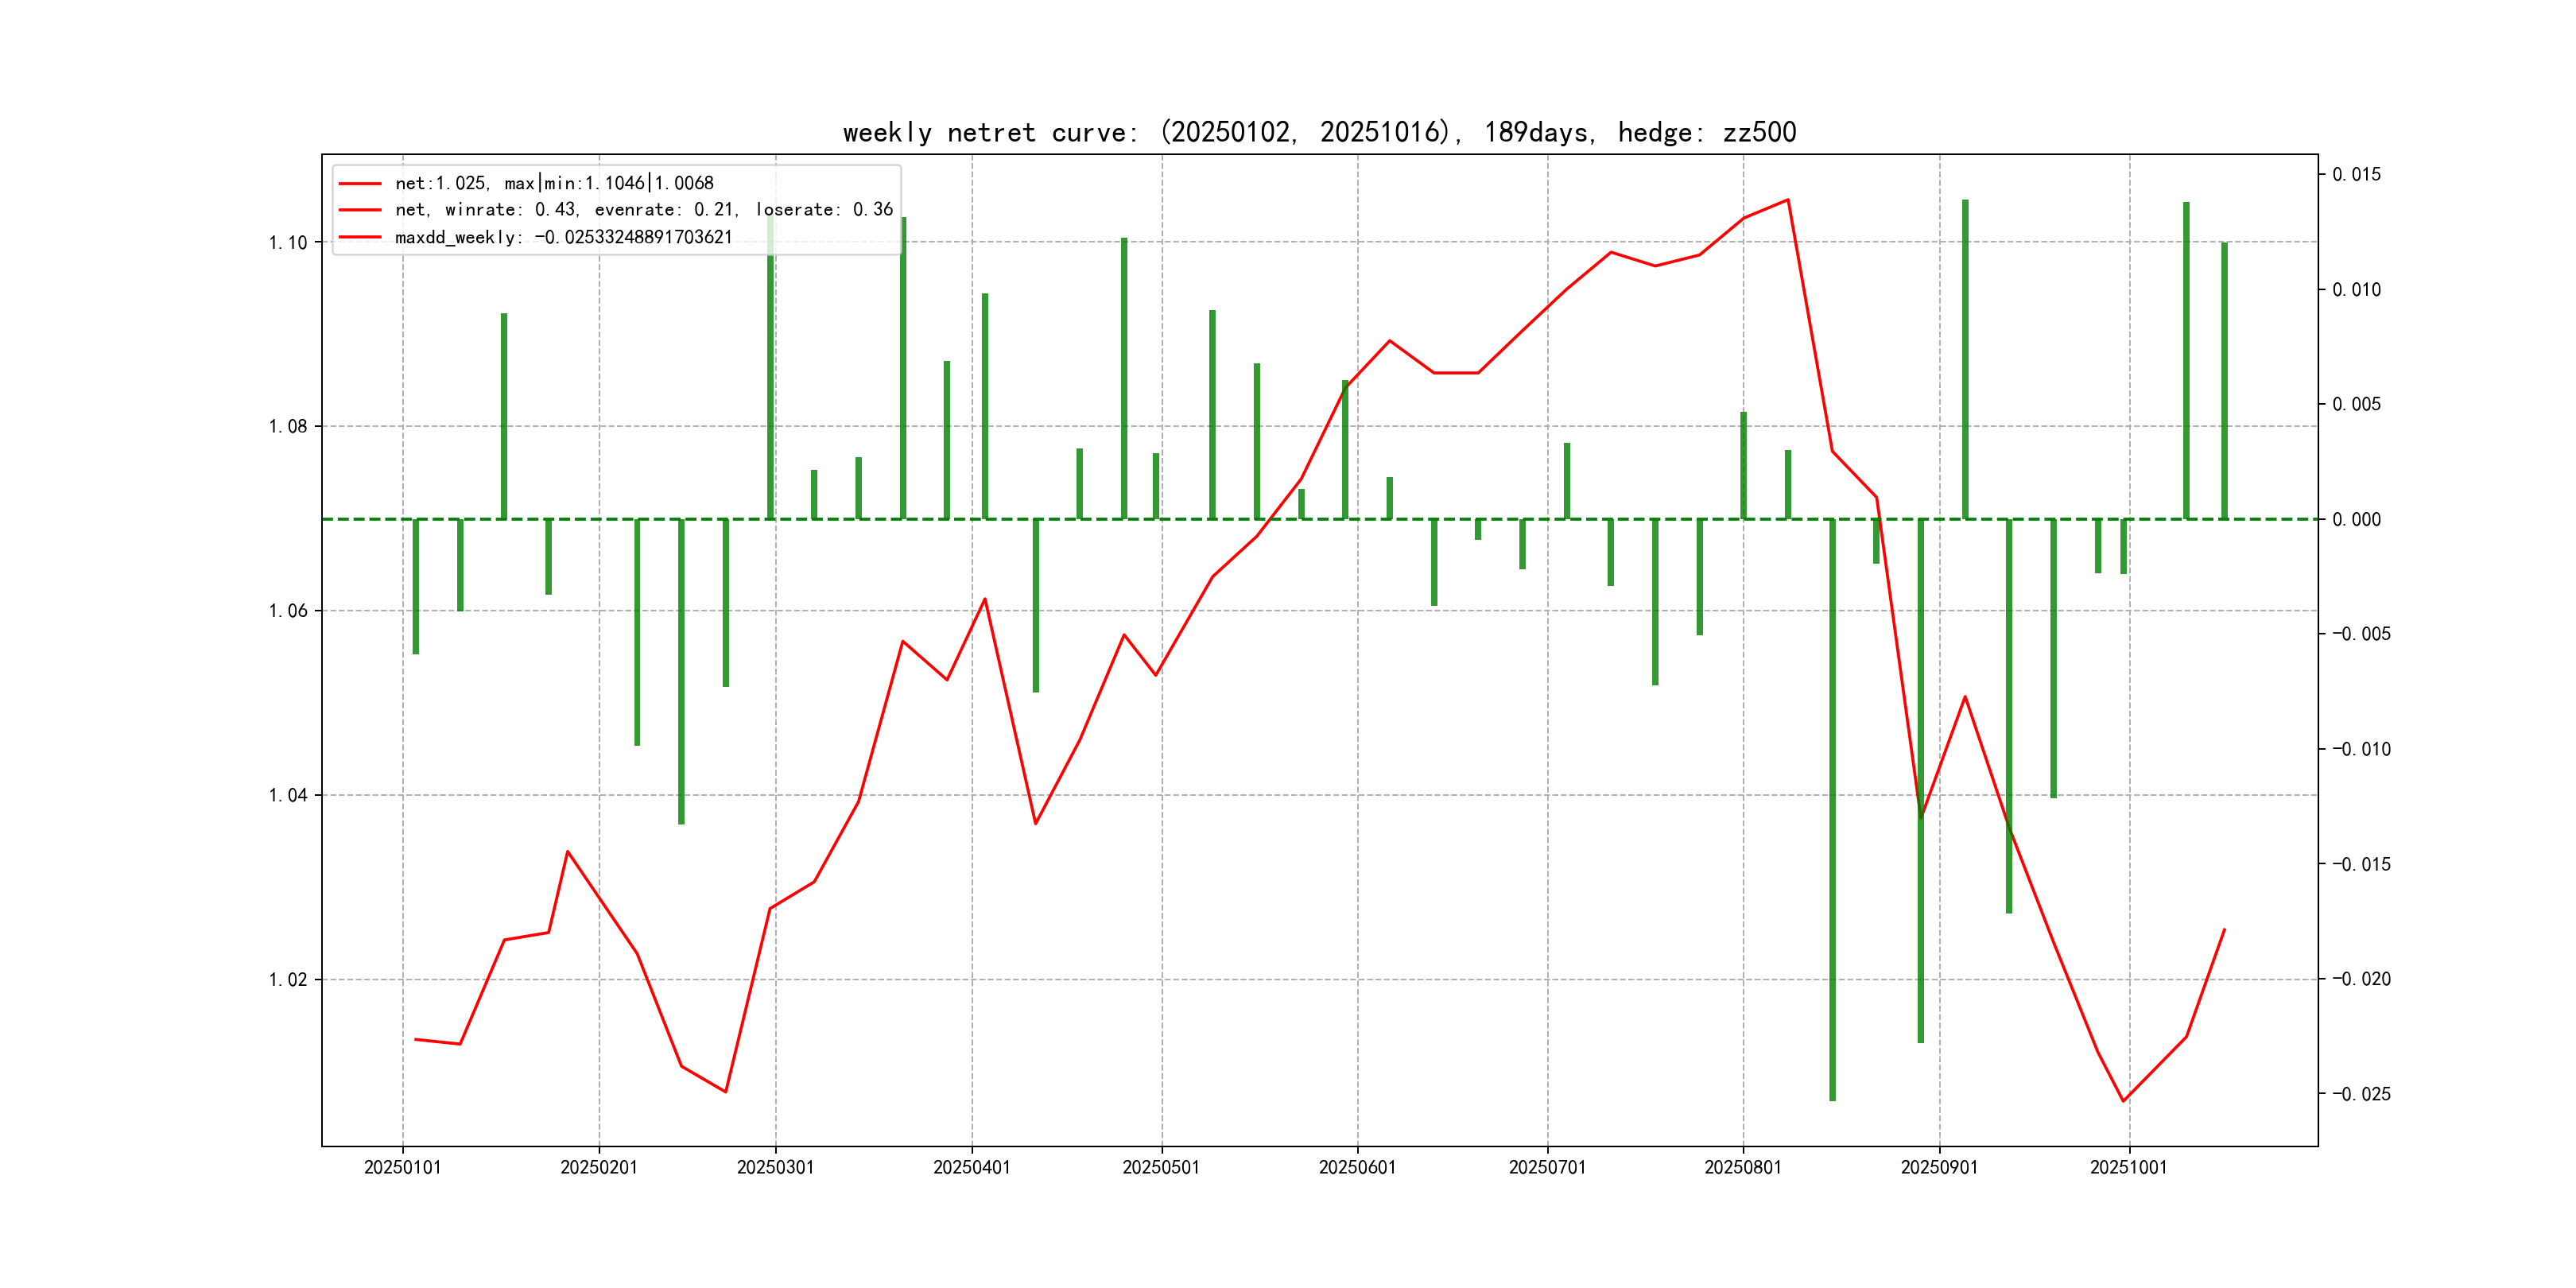Click the deepest negative green bar in August
Image resolution: width=2576 pixels, height=1288 pixels.
(x=1832, y=810)
